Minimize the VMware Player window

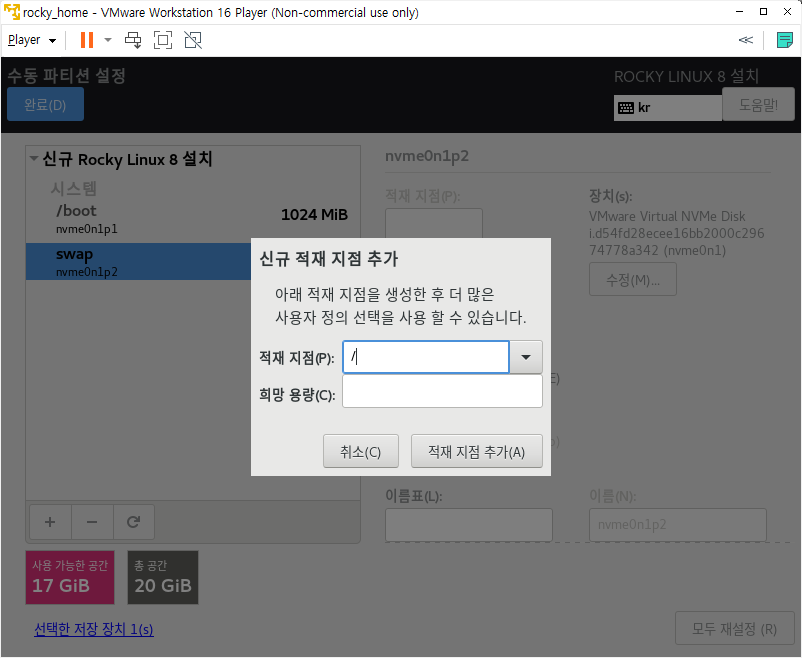(739, 11)
